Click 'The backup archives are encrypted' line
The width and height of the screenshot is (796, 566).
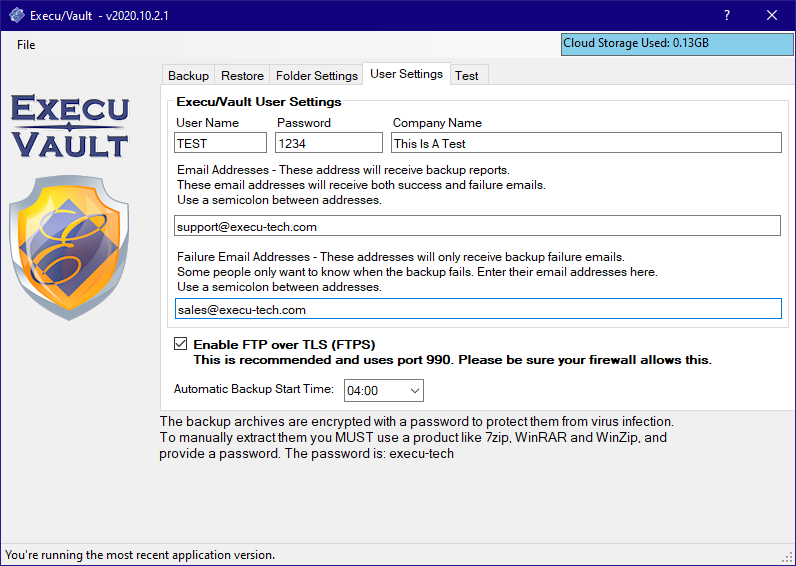(416, 421)
